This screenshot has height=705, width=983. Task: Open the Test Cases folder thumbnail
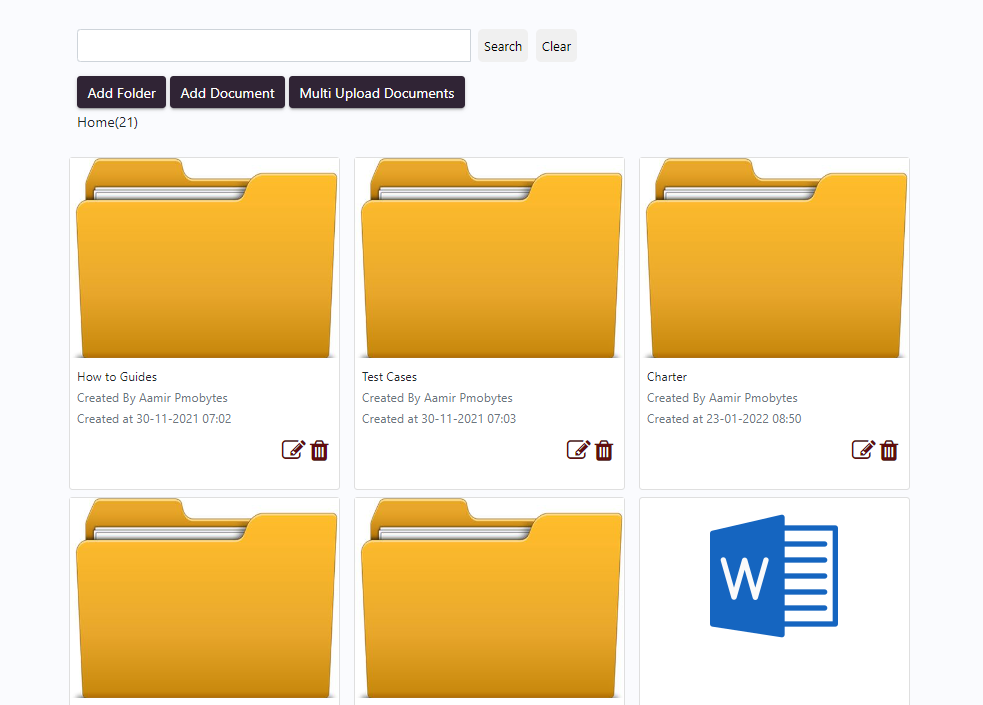(x=490, y=258)
